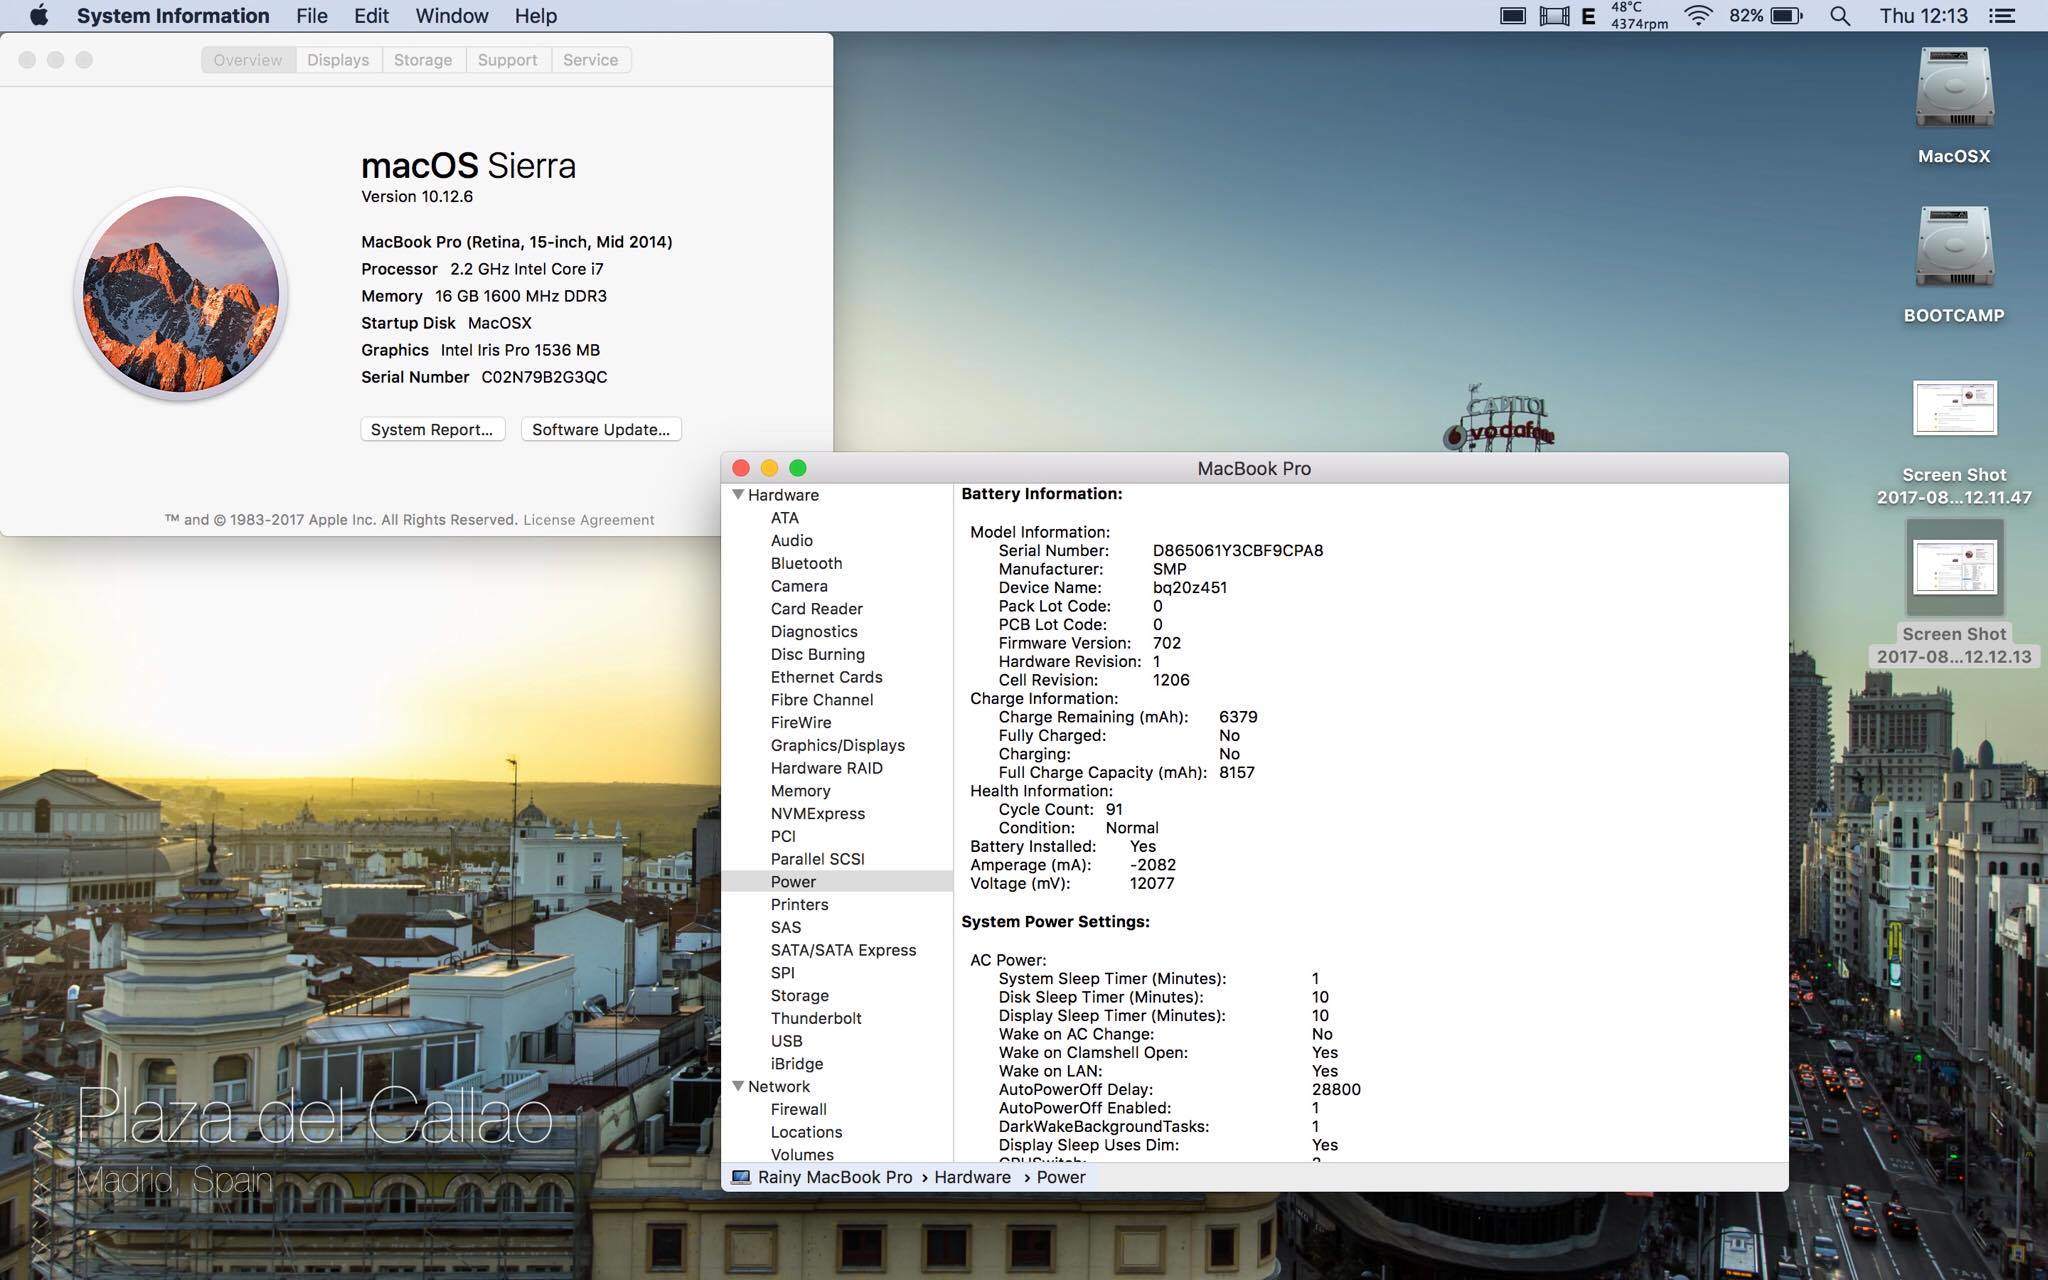
Task: Click the Thu 12:13 clock
Action: (1923, 16)
